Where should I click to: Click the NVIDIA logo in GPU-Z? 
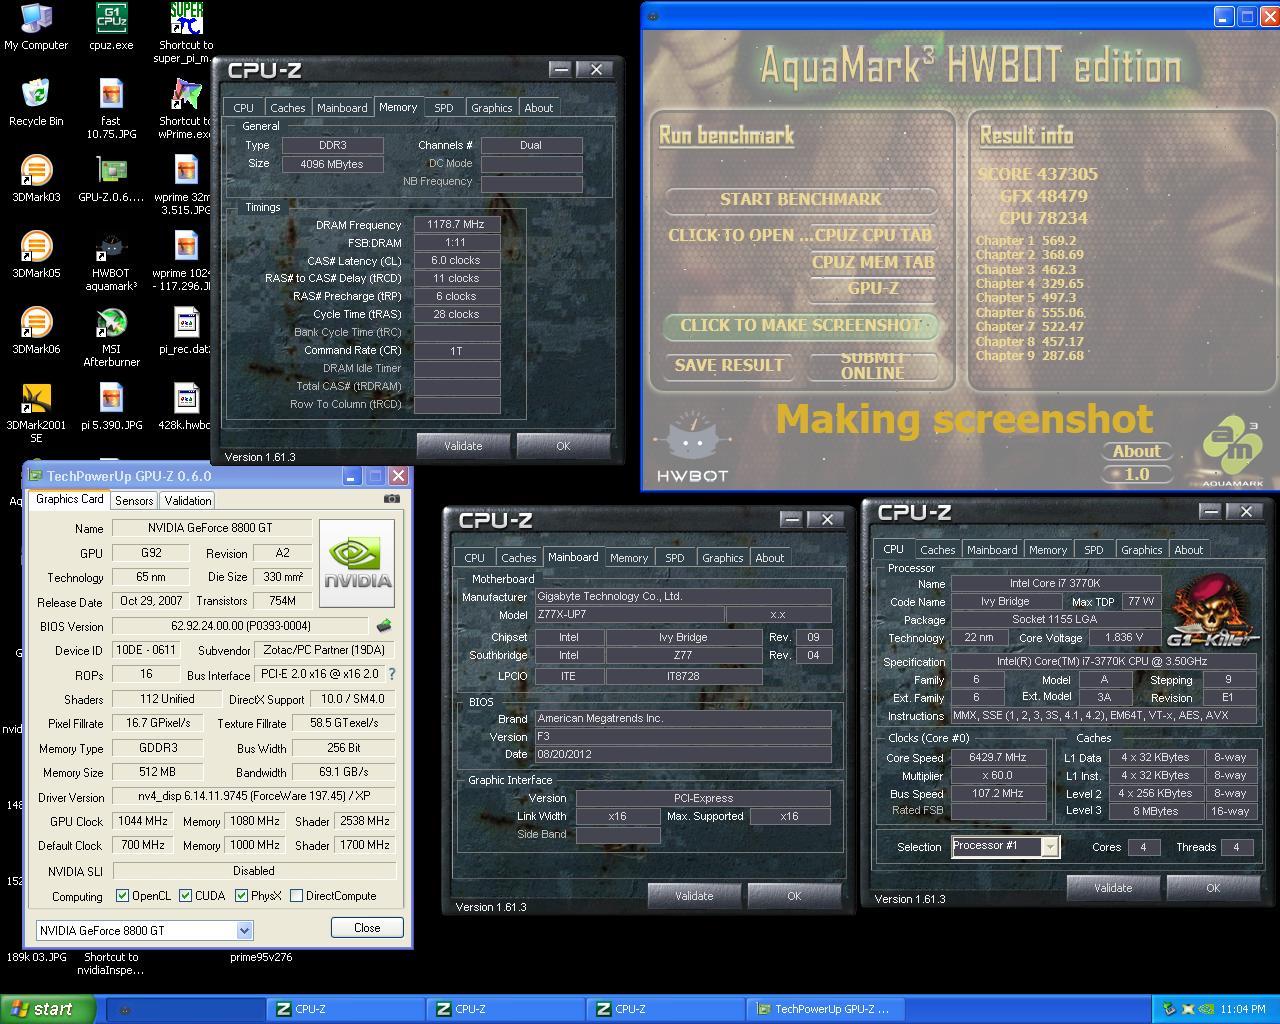[357, 562]
